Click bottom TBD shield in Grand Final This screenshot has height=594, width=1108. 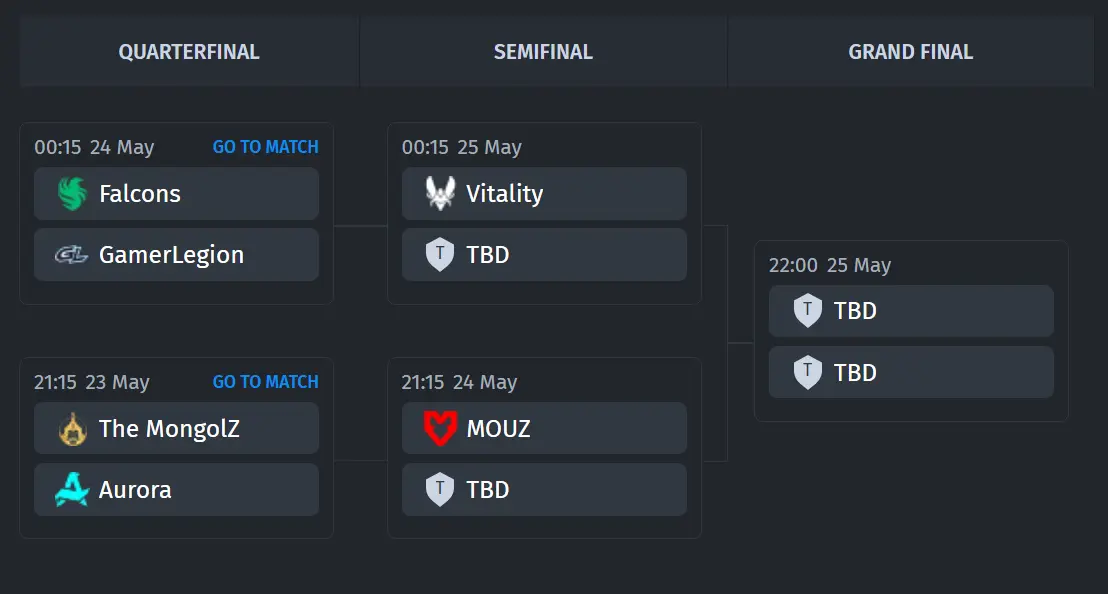[807, 372]
